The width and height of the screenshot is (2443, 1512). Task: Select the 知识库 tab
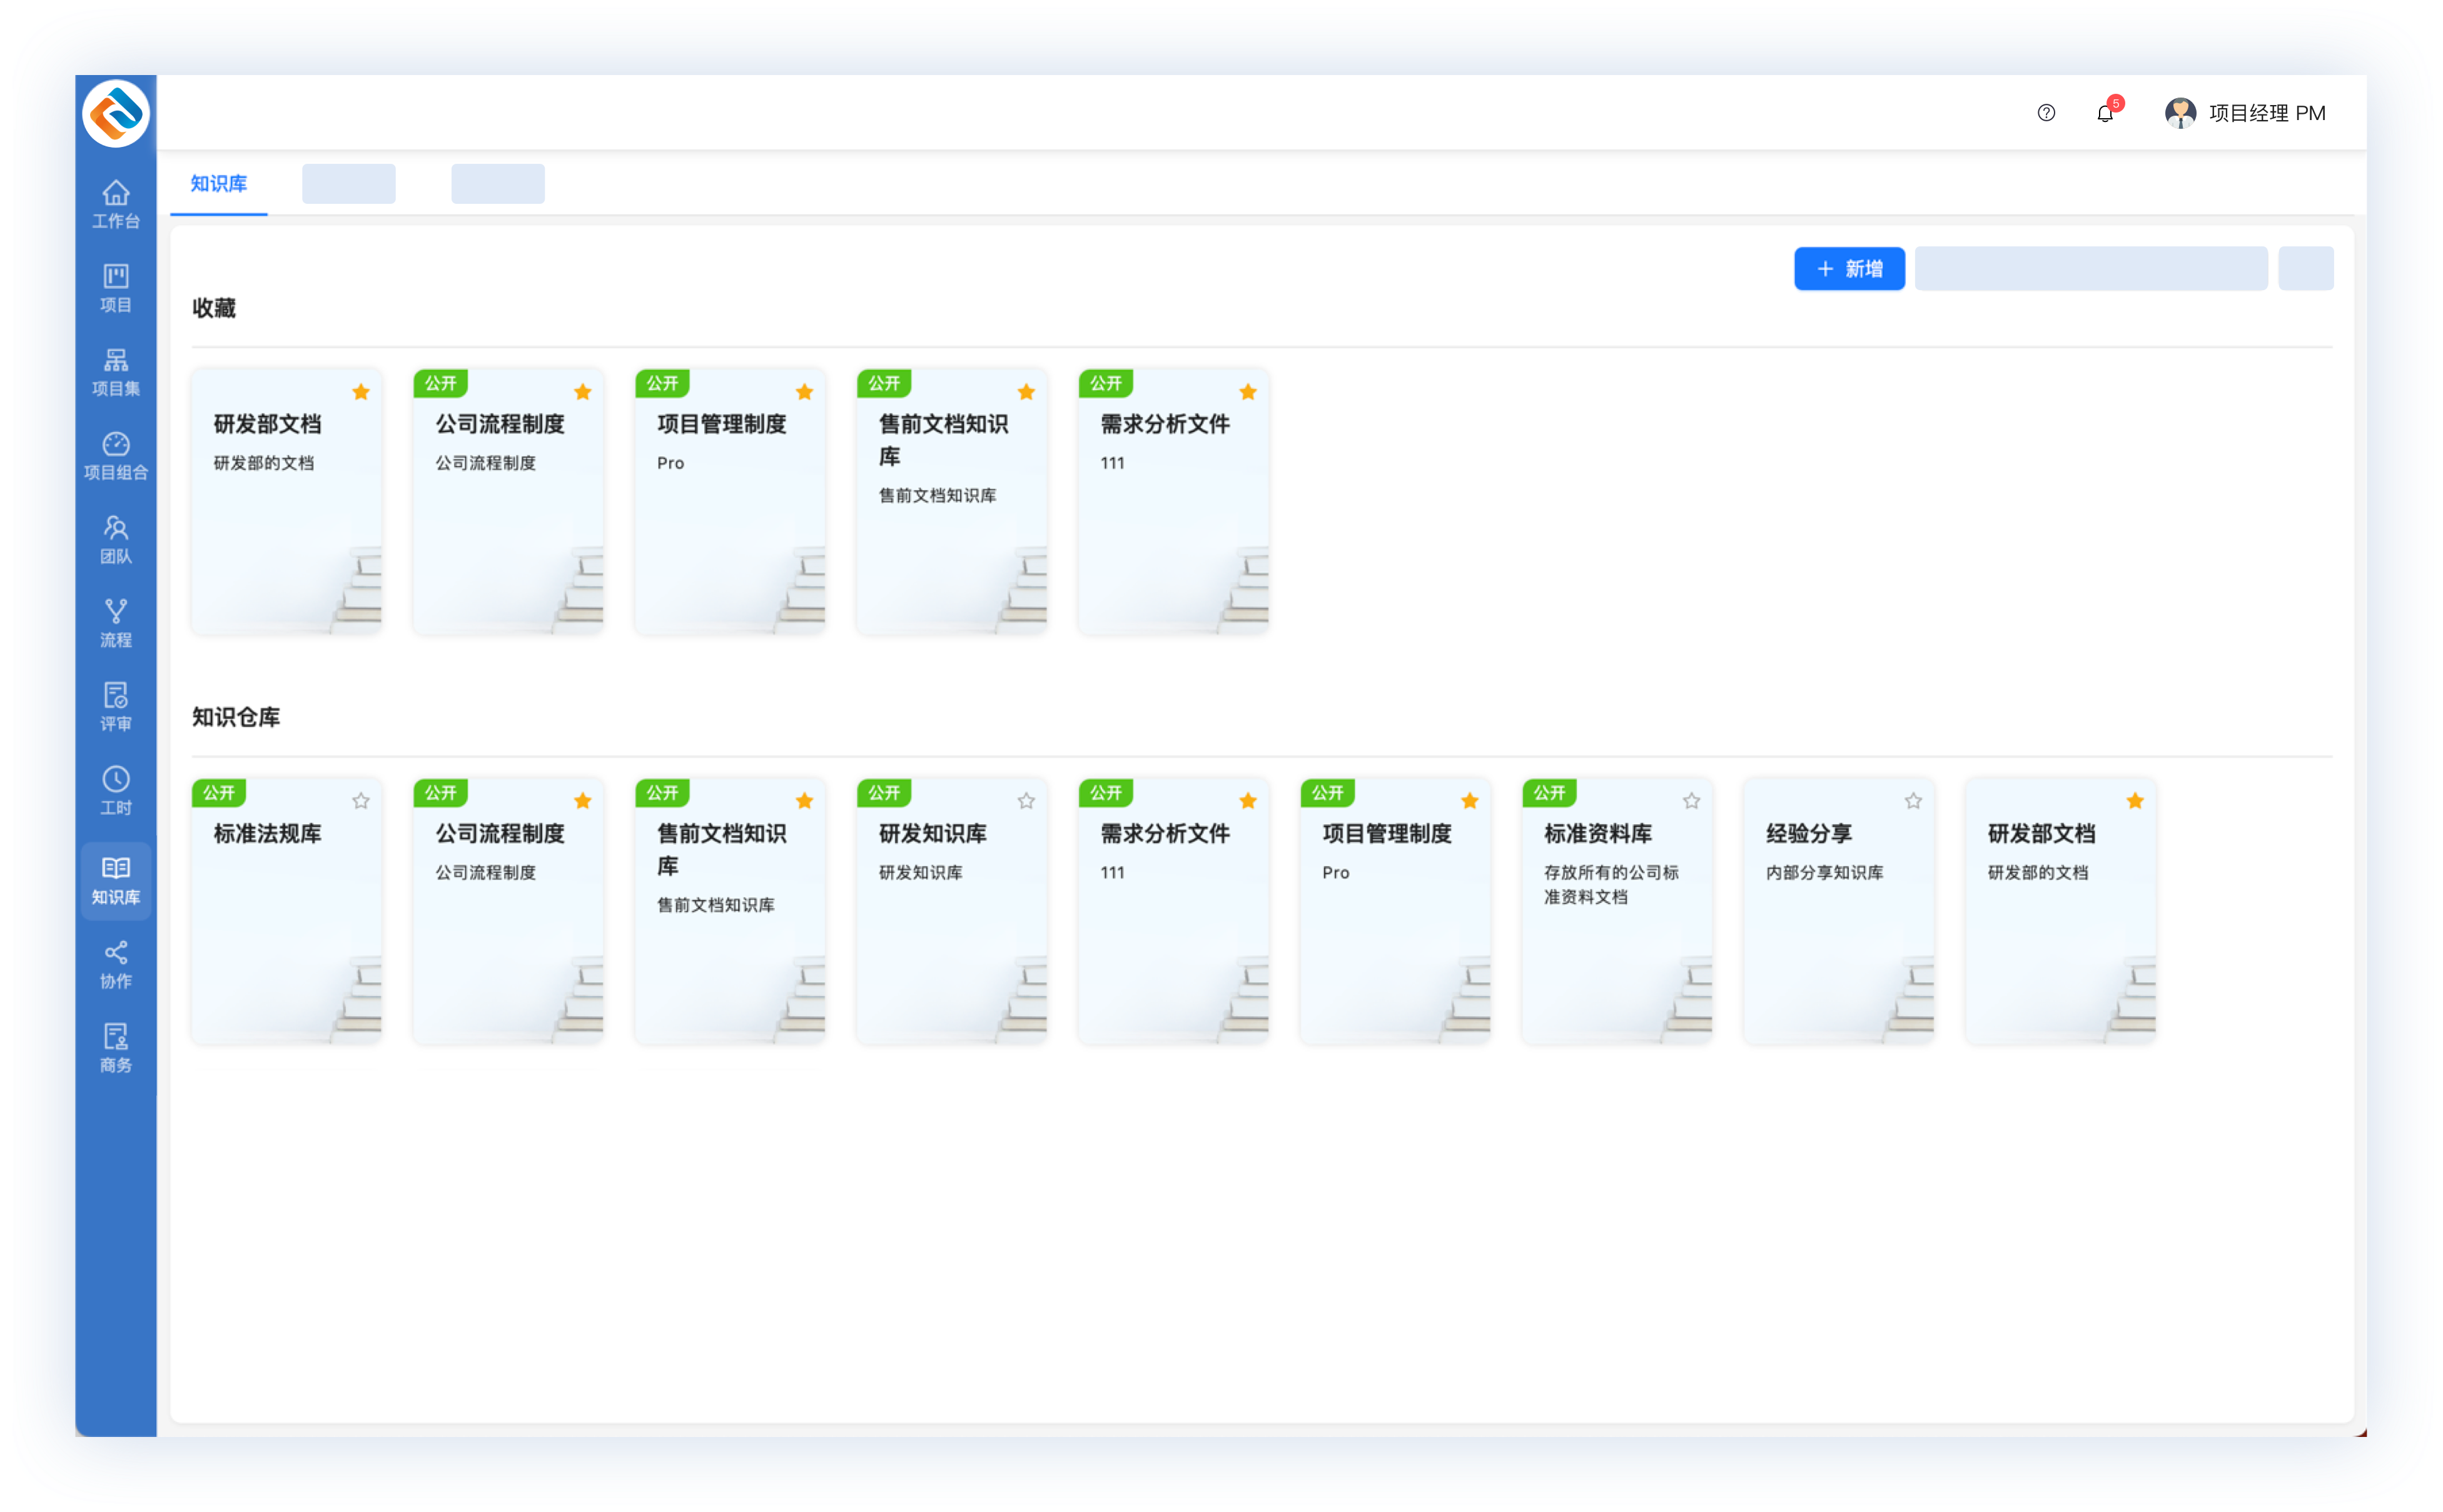218,184
